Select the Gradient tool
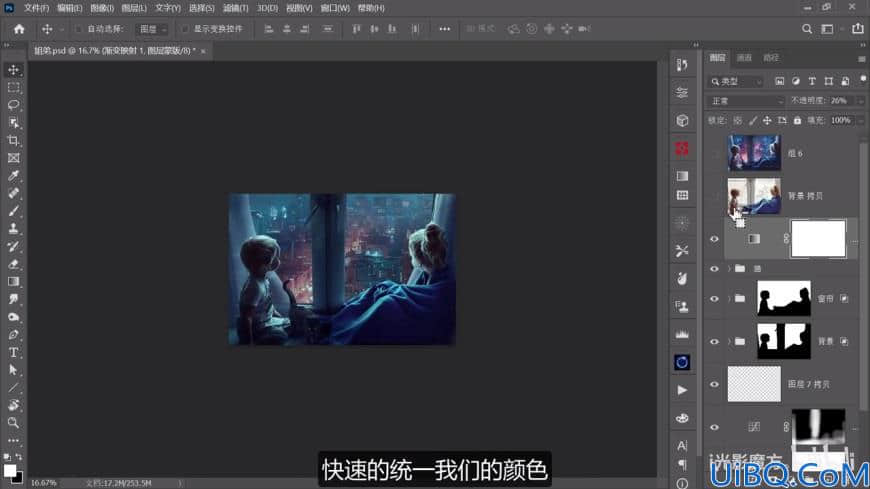 click(13, 281)
